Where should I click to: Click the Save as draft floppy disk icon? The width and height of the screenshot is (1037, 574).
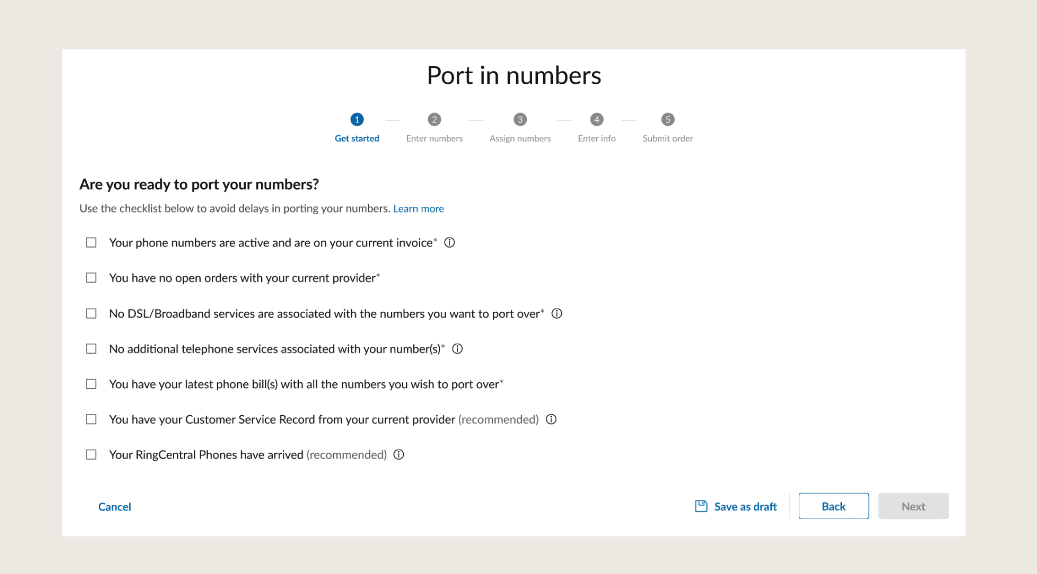[701, 506]
